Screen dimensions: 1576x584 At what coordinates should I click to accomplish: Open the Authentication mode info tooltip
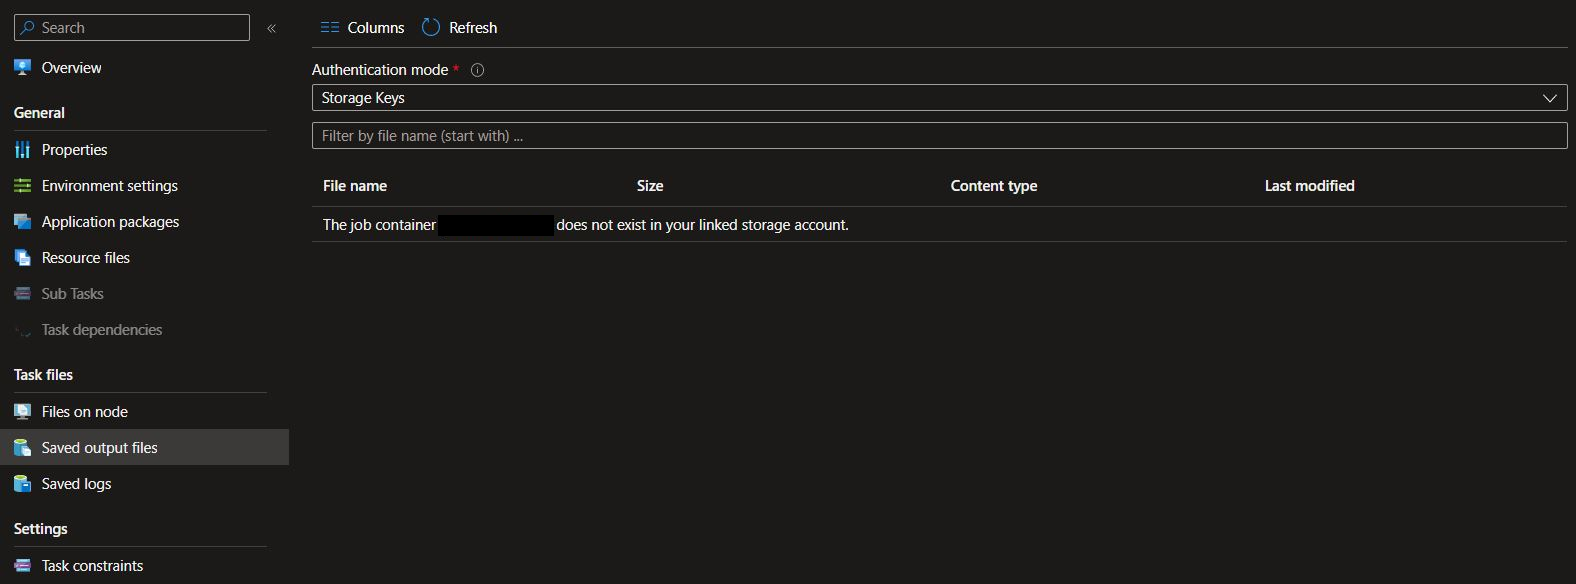pyautogui.click(x=478, y=69)
